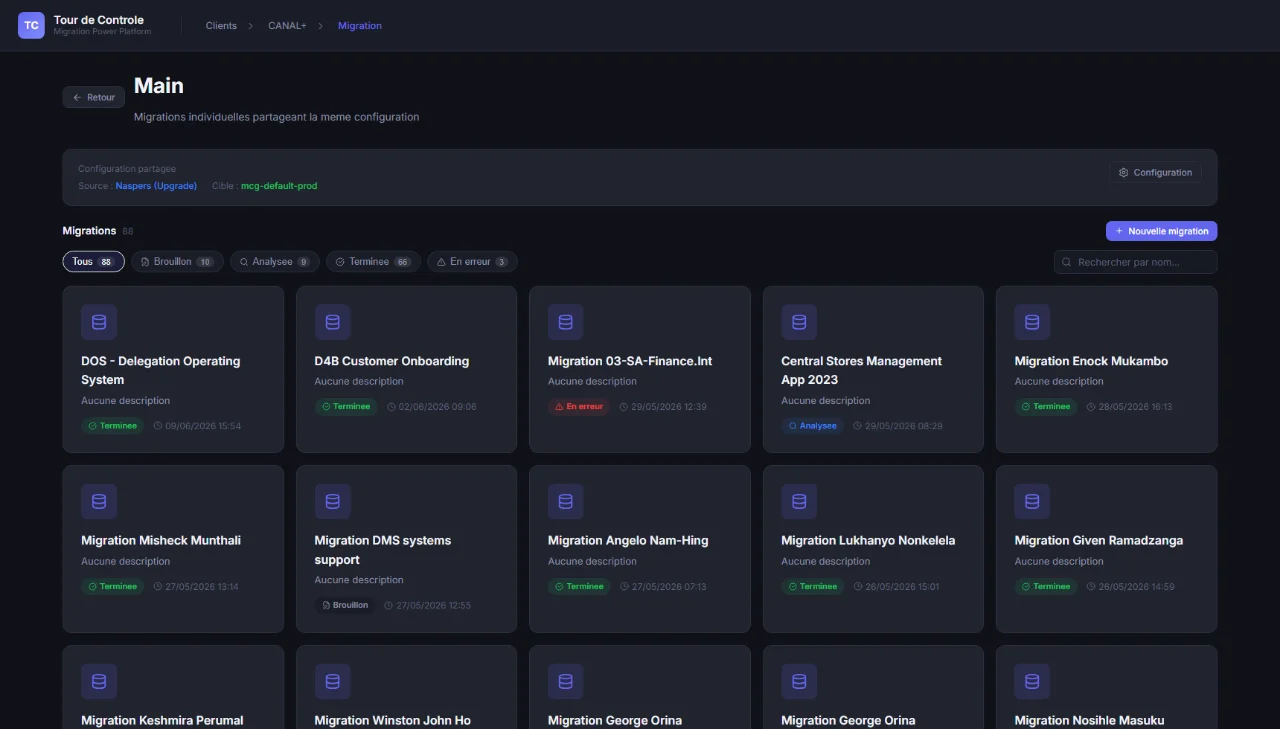The width and height of the screenshot is (1280, 729).
Task: Click Analysee badge on Central Stores card
Action: pos(813,426)
